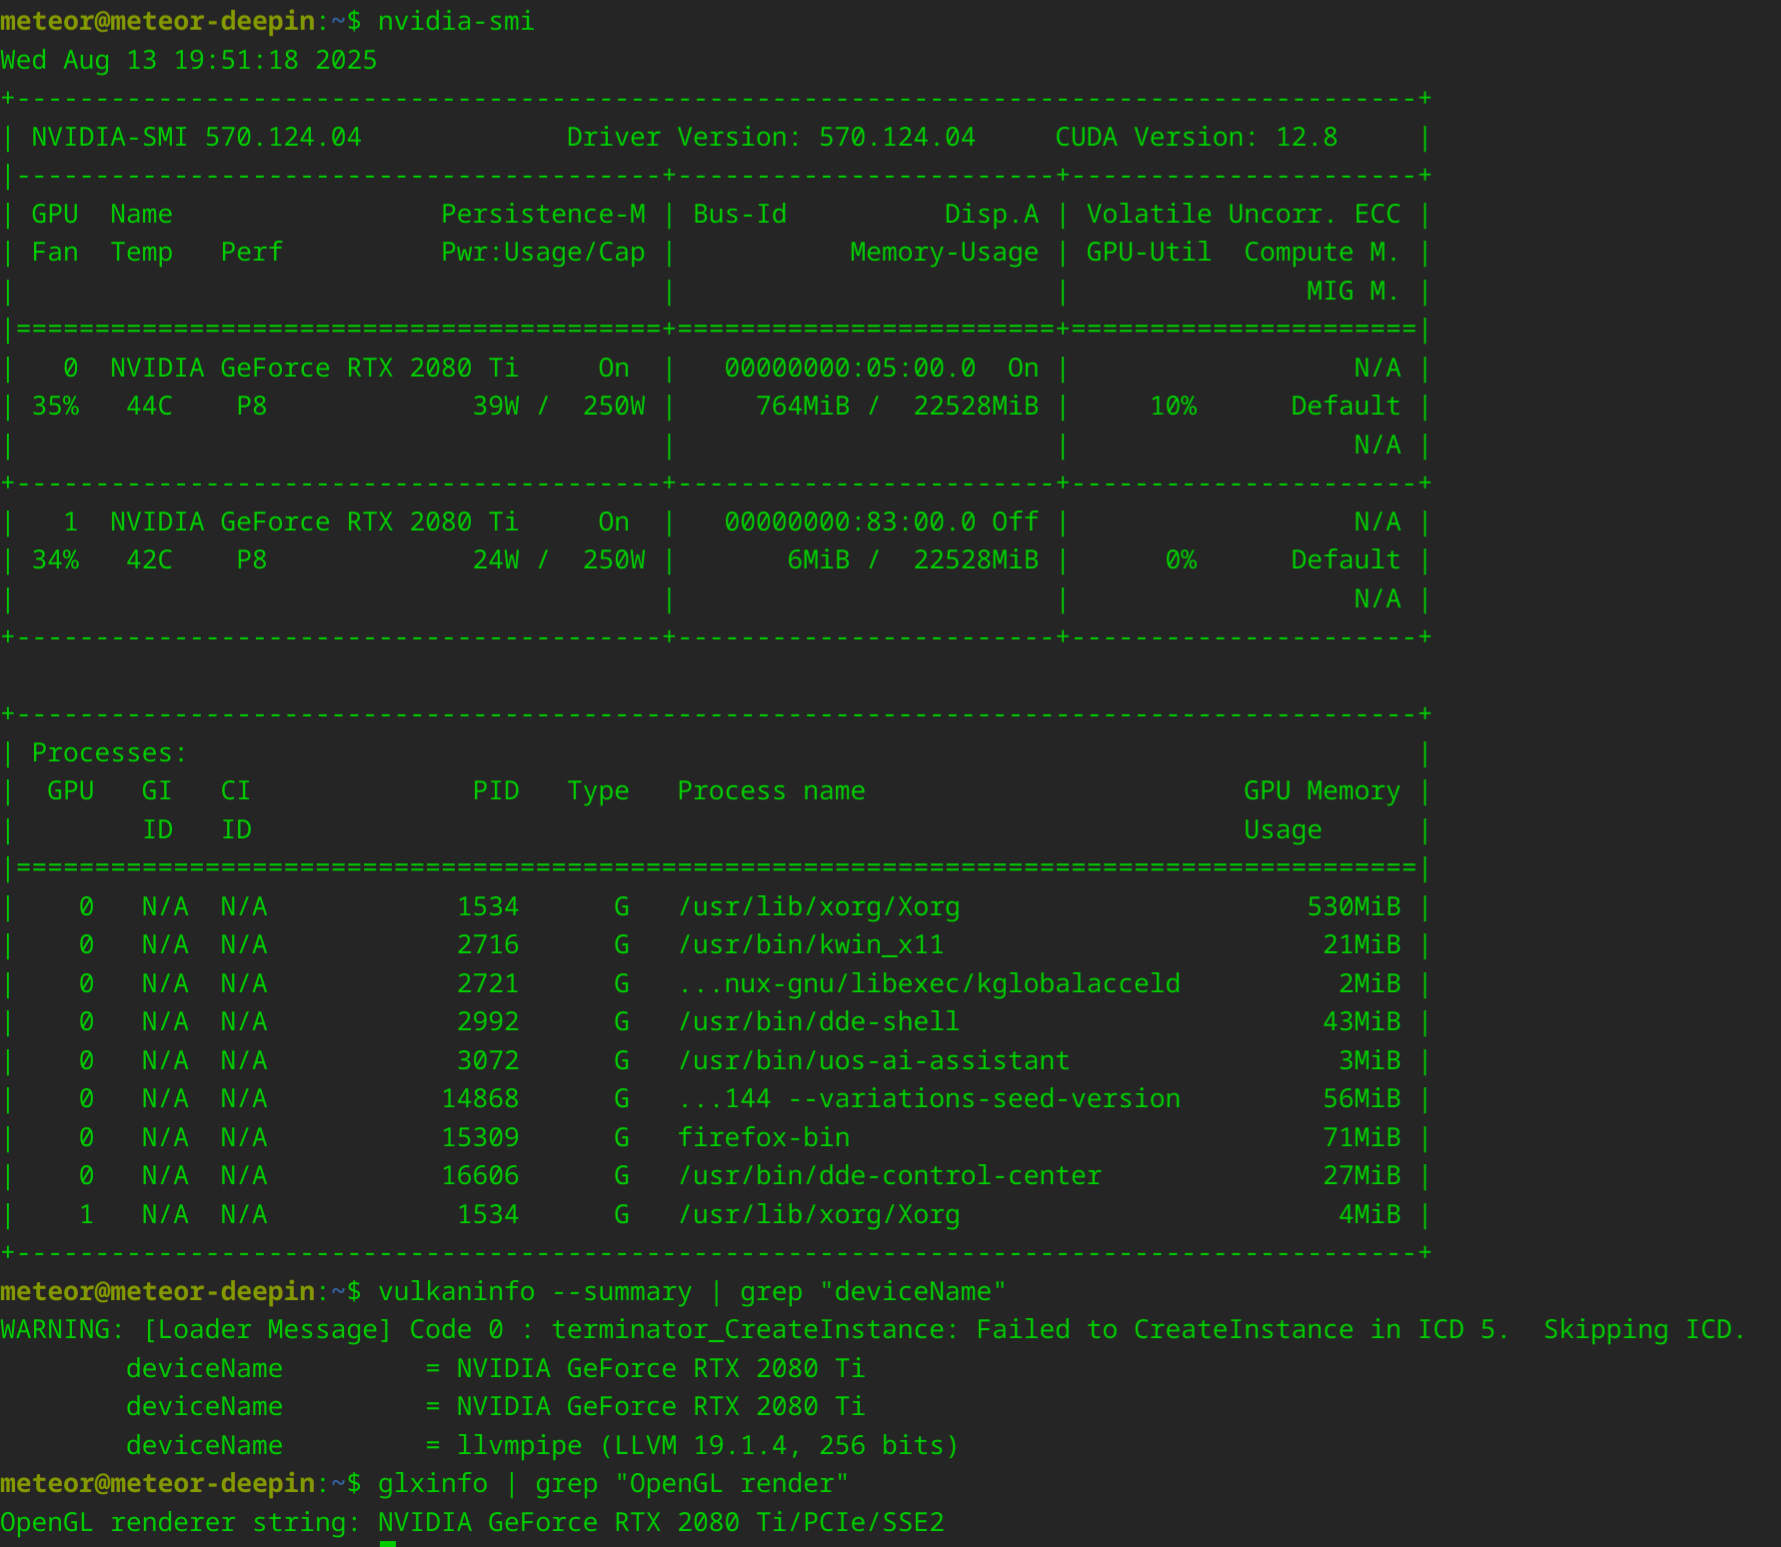Click the "/usr/bin/kwin_x11" process name

(811, 945)
